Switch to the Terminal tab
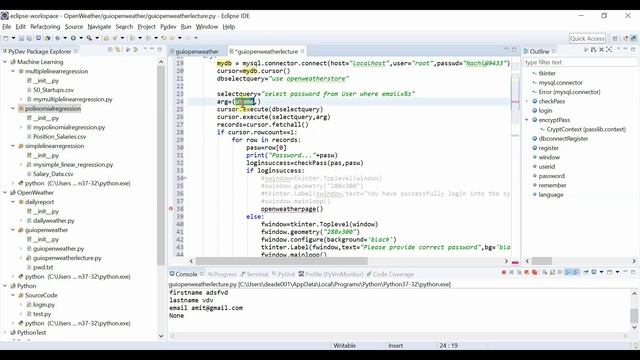This screenshot has width=640, height=360. pyautogui.click(x=254, y=274)
